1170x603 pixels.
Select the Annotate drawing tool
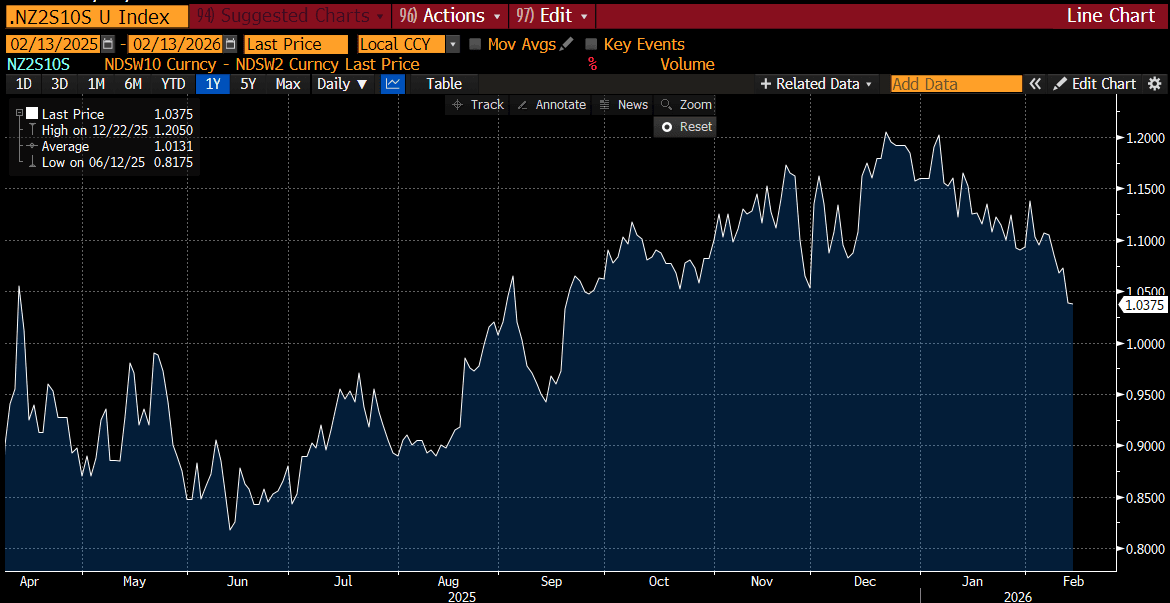pos(552,105)
